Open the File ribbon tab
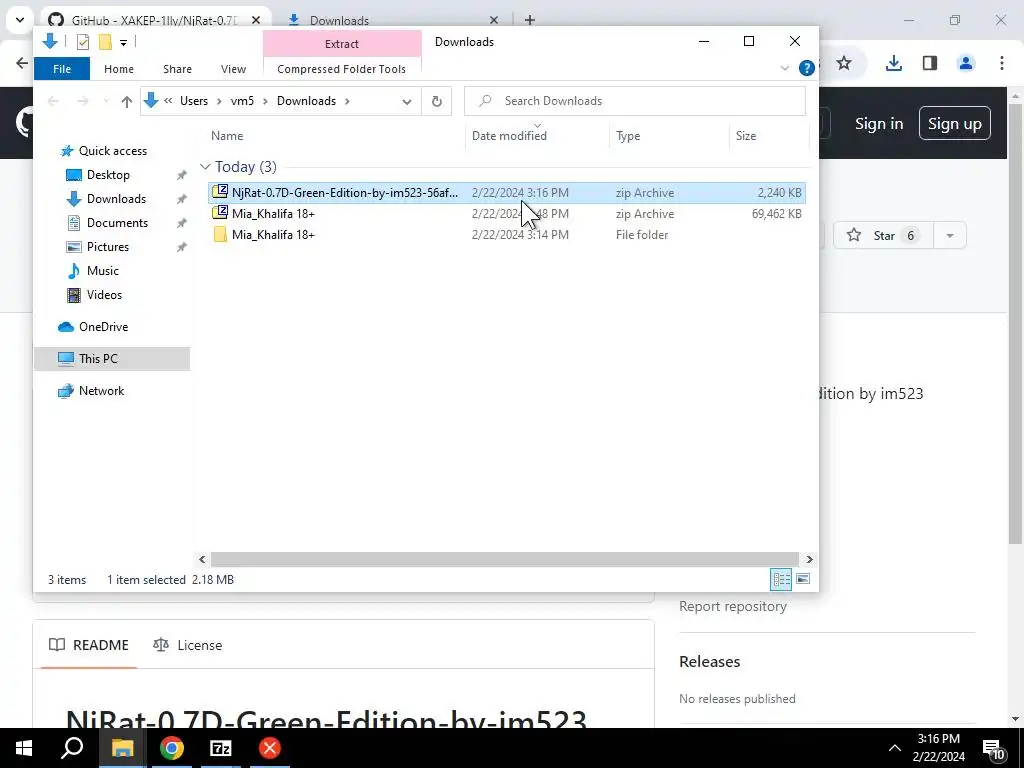This screenshot has width=1024, height=768. 62,69
